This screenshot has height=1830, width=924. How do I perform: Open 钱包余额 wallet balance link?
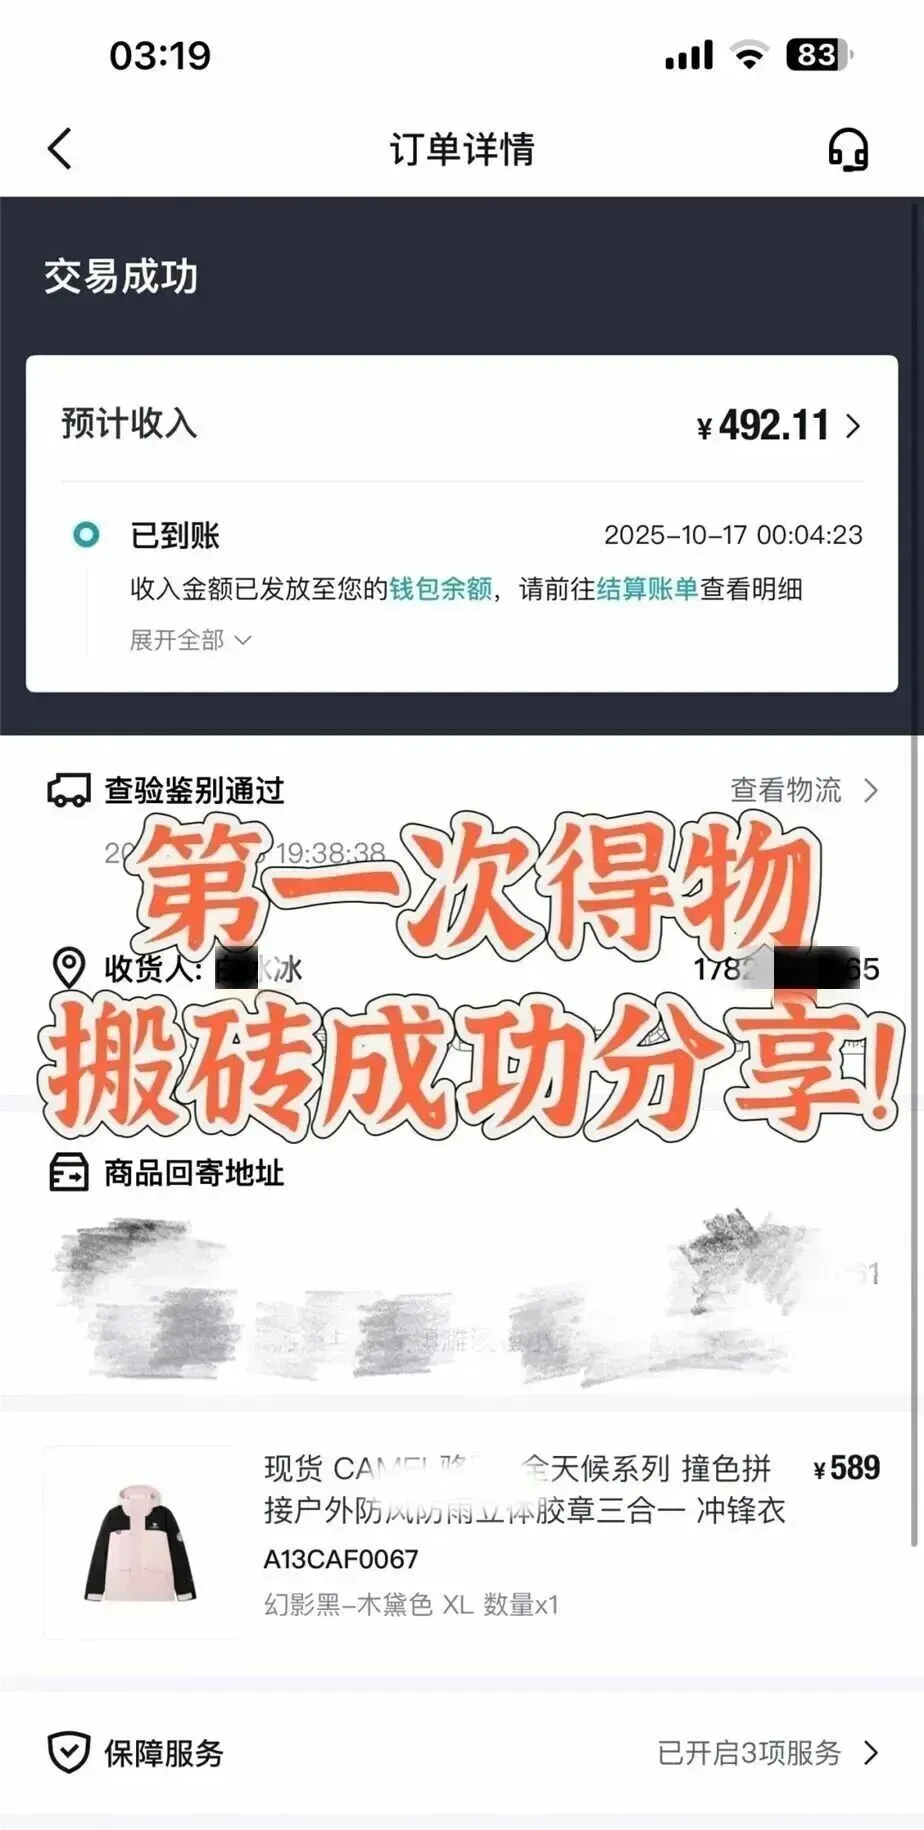coord(441,588)
